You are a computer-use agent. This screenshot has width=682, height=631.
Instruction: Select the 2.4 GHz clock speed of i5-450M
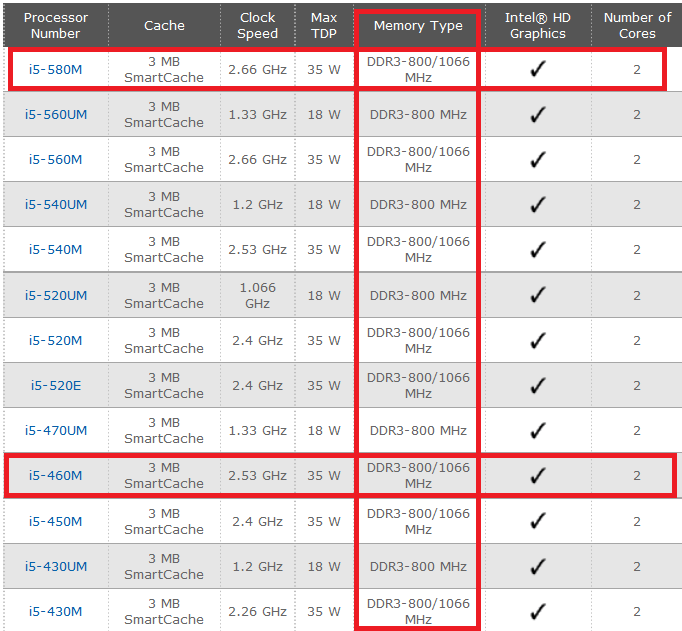[257, 521]
